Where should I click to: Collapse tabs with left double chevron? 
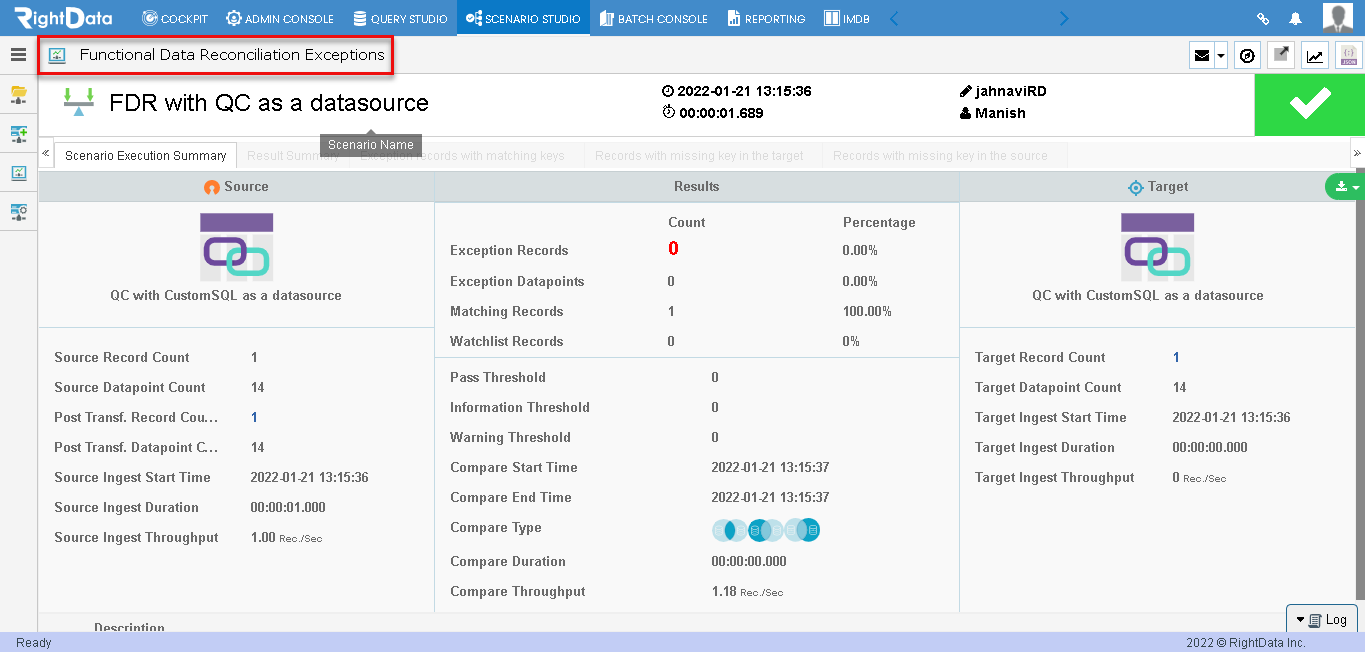46,154
